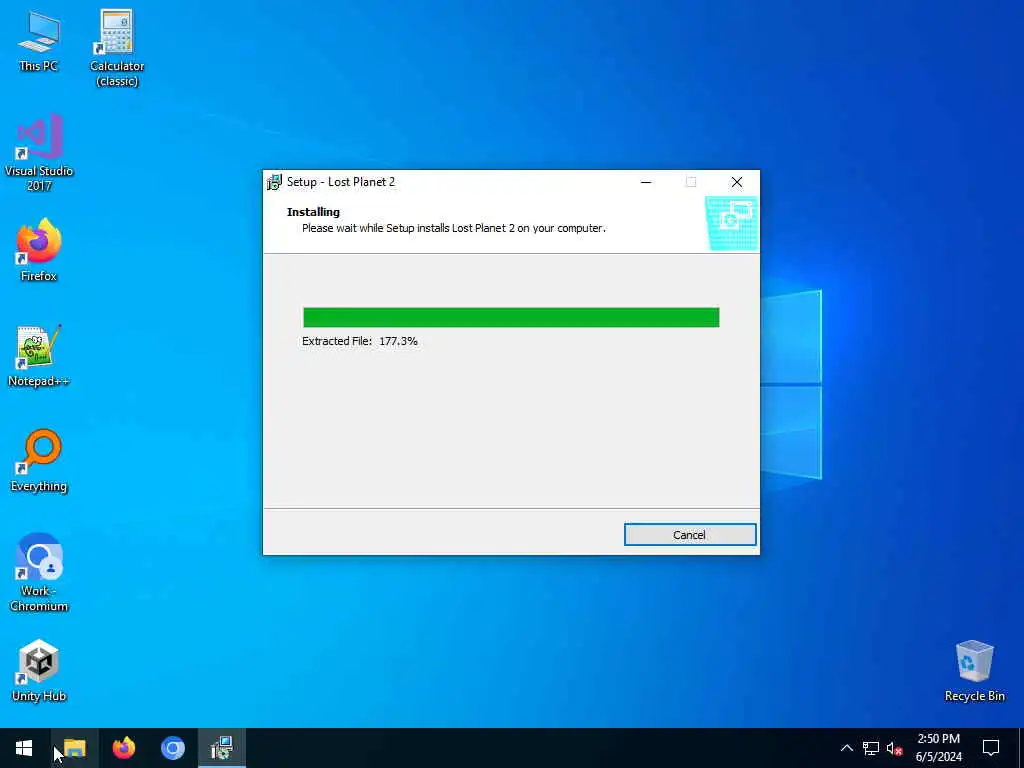Open the taskbar clock and date
Screen dimensions: 1024x768
pos(938,748)
